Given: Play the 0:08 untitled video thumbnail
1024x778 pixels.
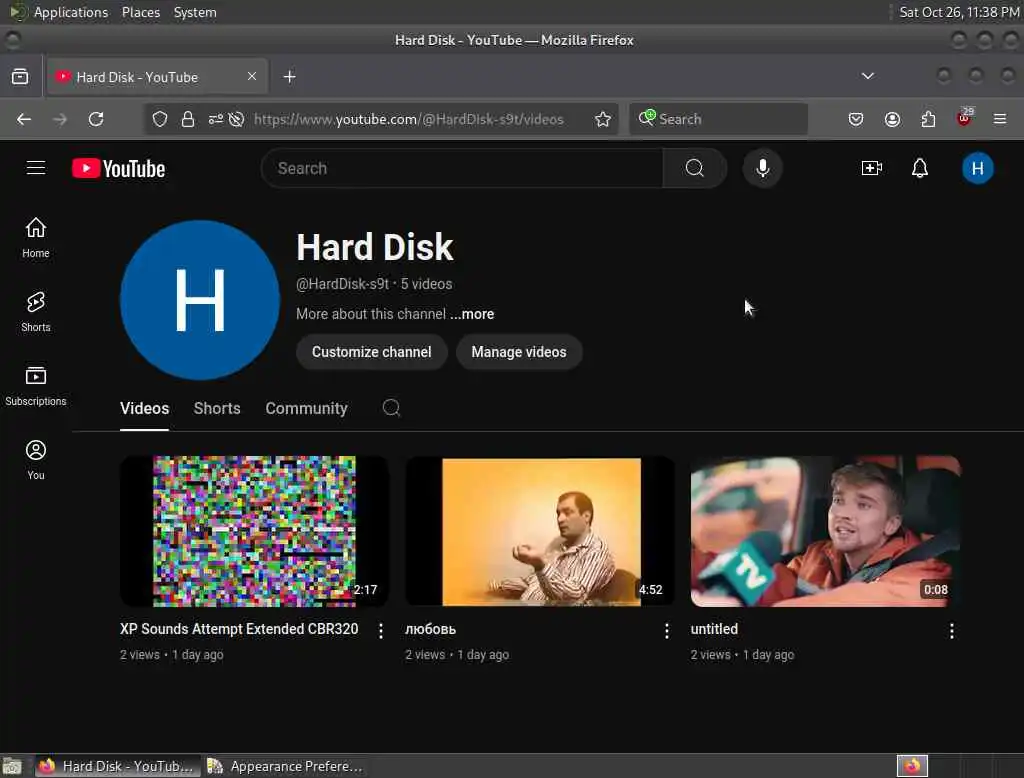Looking at the screenshot, I should tap(825, 531).
